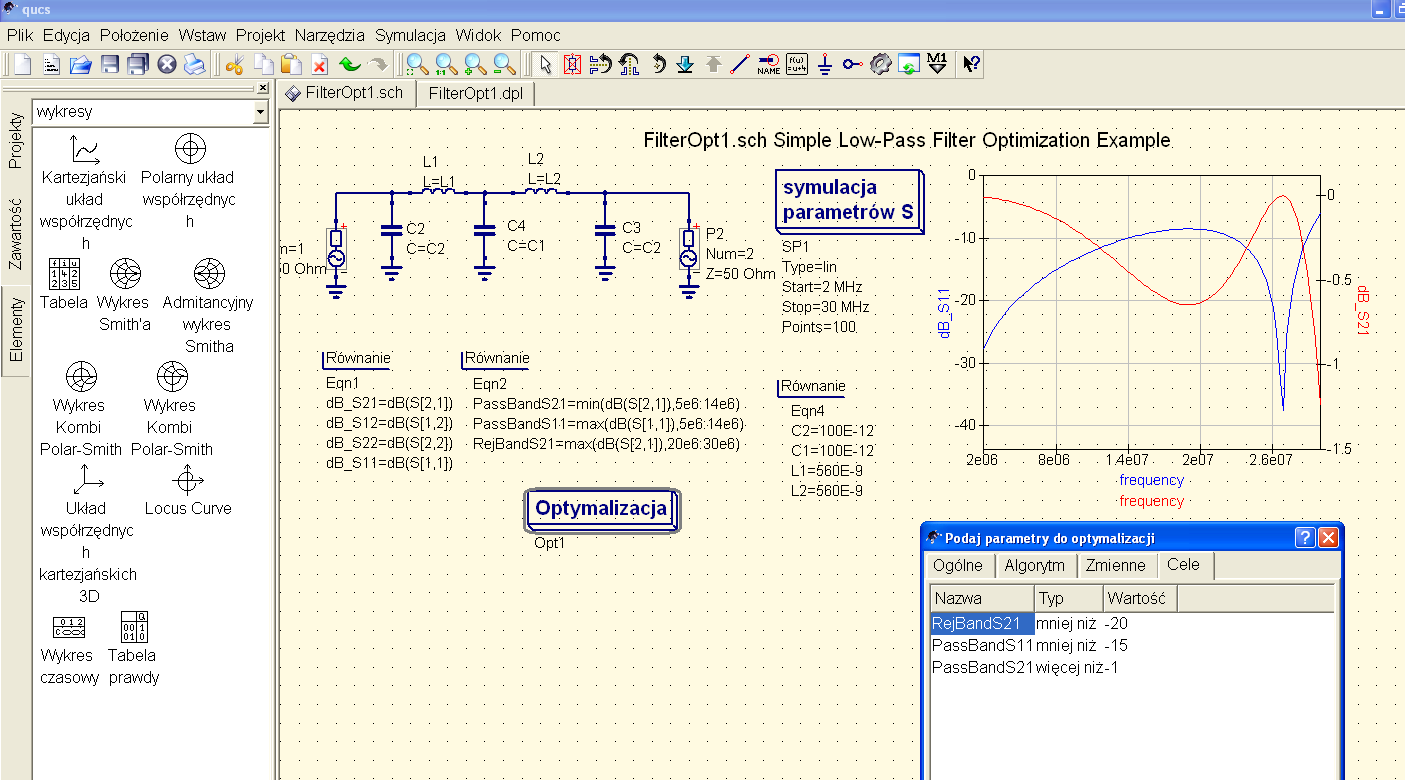Click the Save document toolbar icon
This screenshot has width=1405, height=780.
[x=110, y=65]
